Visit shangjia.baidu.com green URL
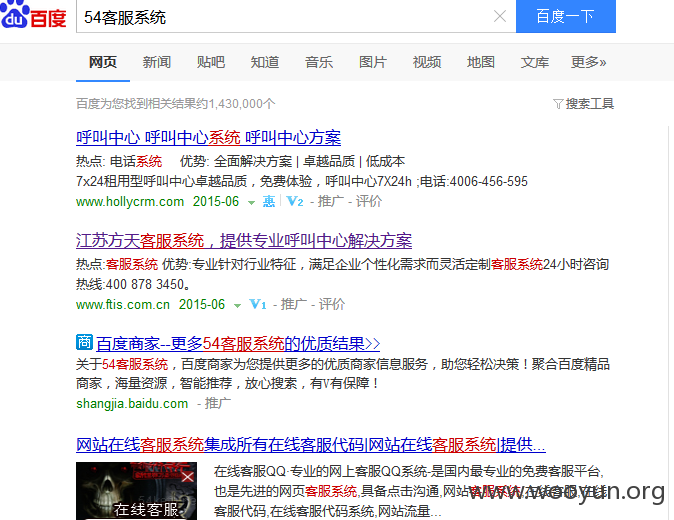This screenshot has width=674, height=520. [132, 404]
